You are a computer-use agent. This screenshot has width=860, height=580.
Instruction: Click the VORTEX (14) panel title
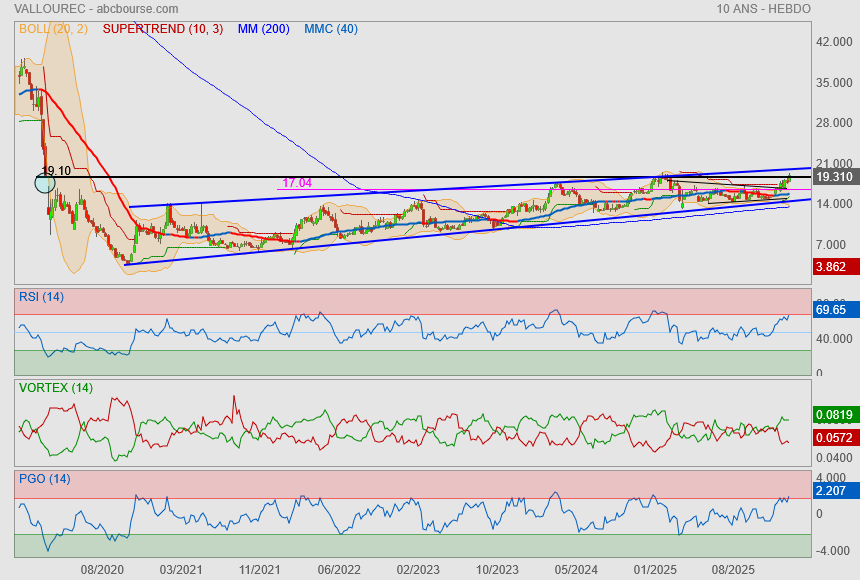pyautogui.click(x=56, y=387)
